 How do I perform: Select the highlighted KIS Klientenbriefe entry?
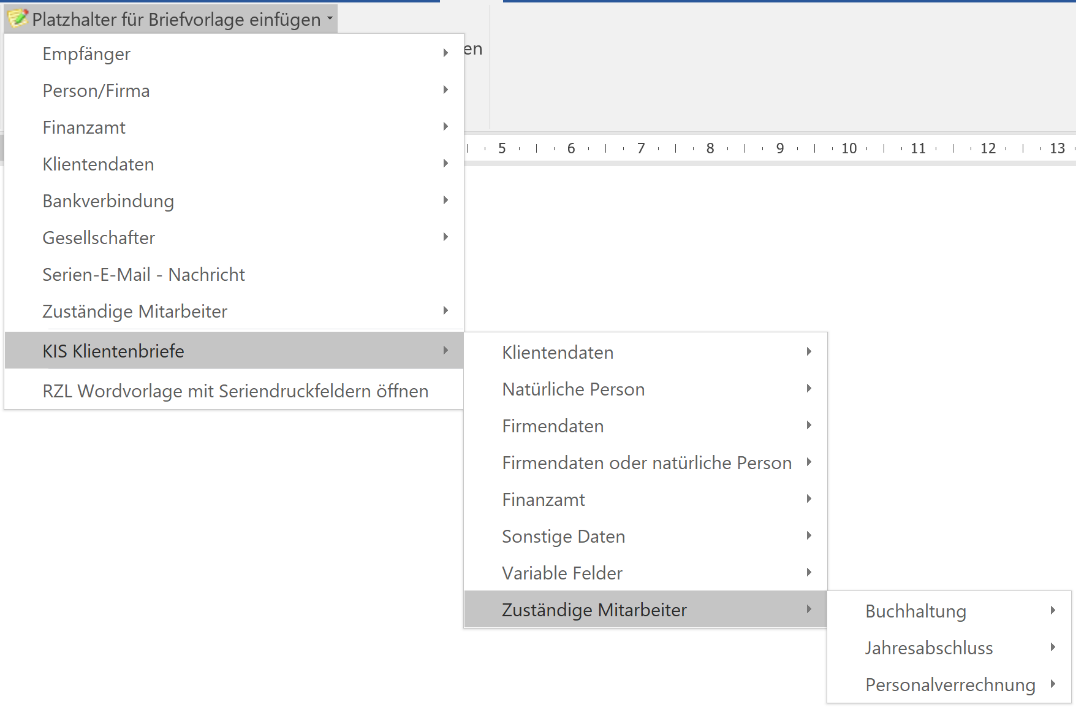tap(113, 351)
